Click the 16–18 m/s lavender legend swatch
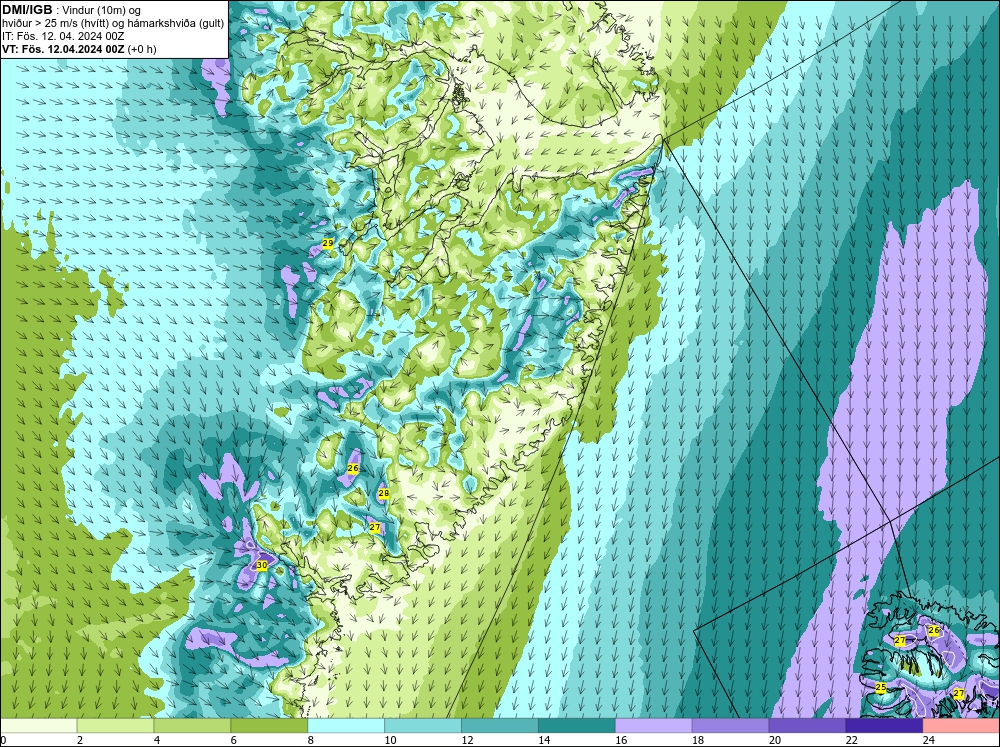This screenshot has width=1000, height=747. [x=654, y=726]
